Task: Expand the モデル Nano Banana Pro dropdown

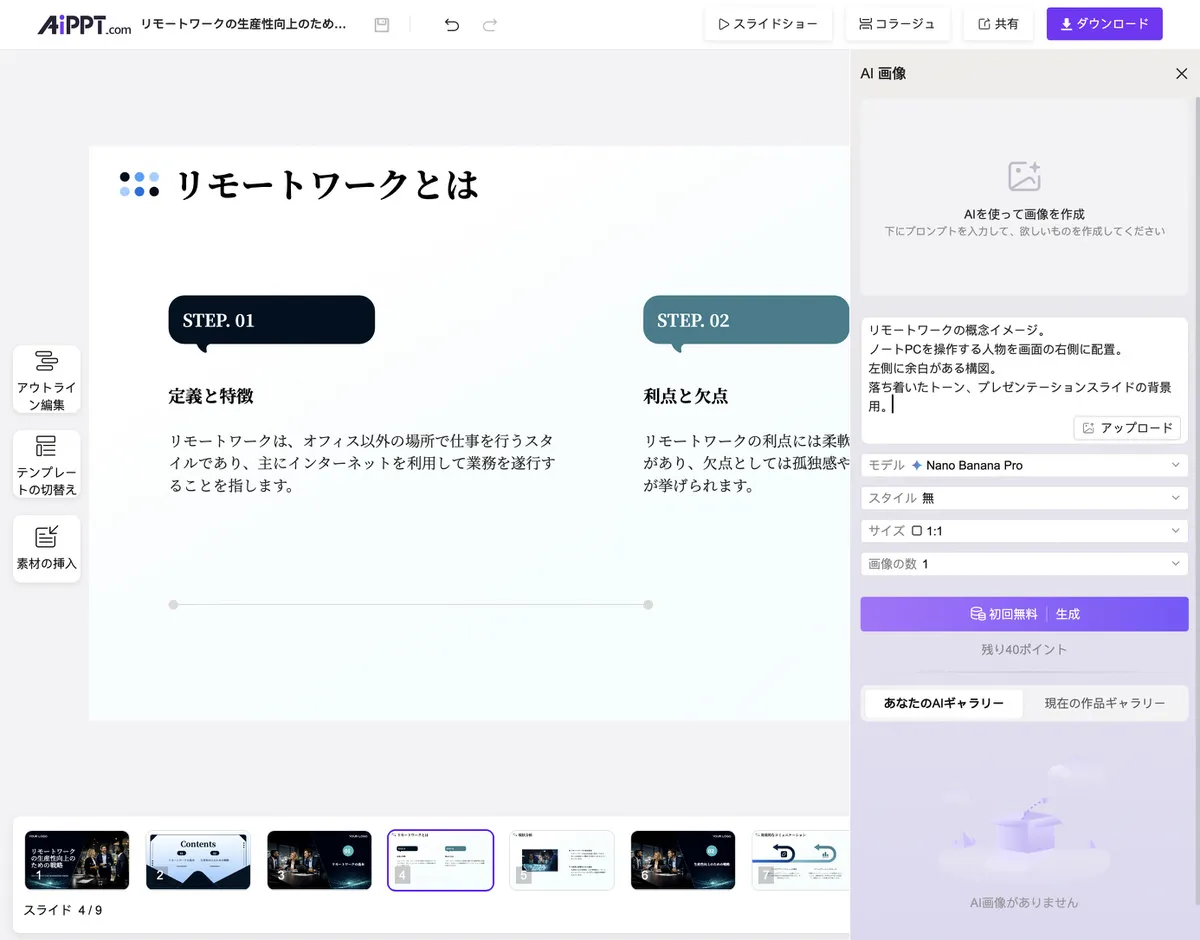Action: pyautogui.click(x=1024, y=465)
